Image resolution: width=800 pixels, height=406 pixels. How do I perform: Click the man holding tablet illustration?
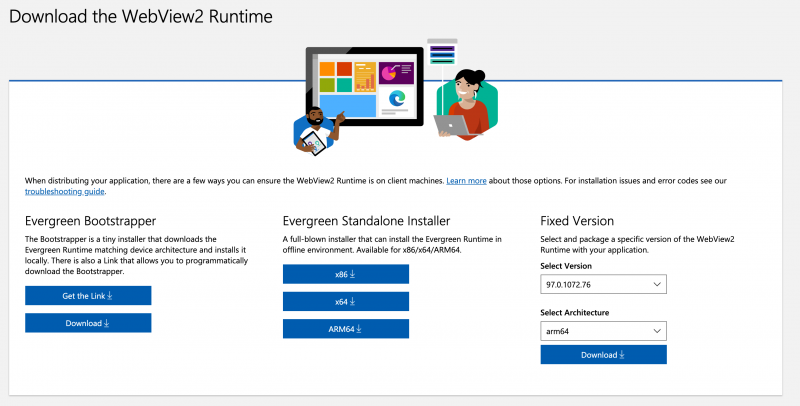[318, 131]
